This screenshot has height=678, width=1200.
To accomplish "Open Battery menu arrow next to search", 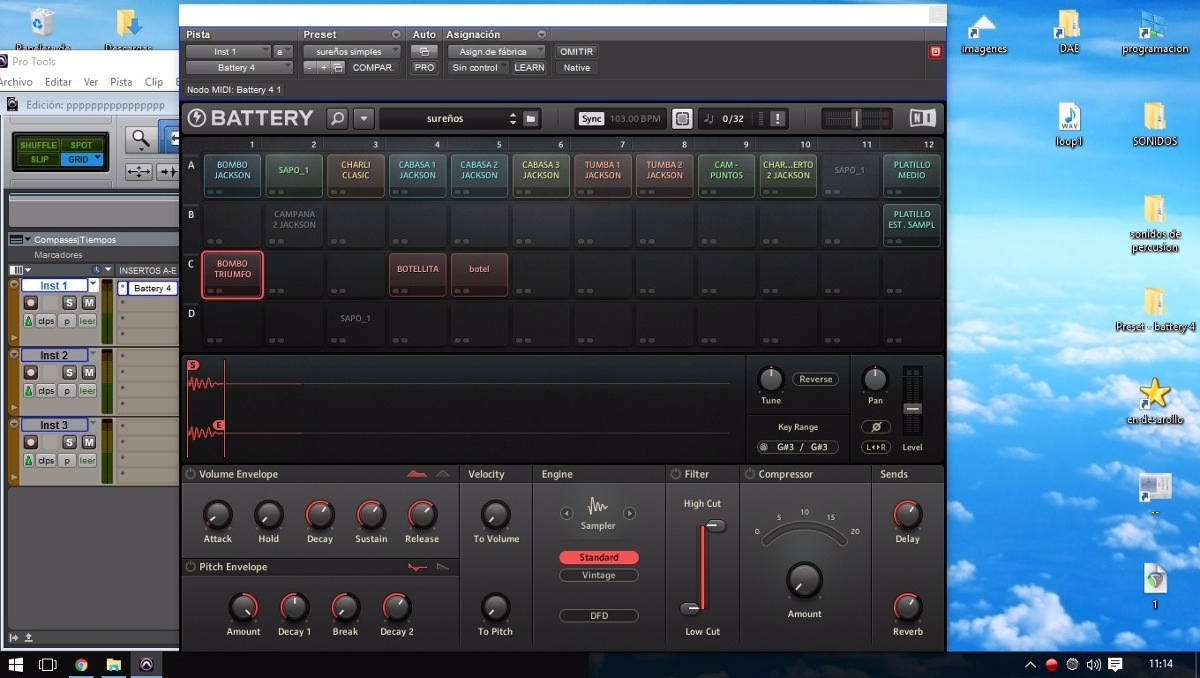I will tap(364, 118).
